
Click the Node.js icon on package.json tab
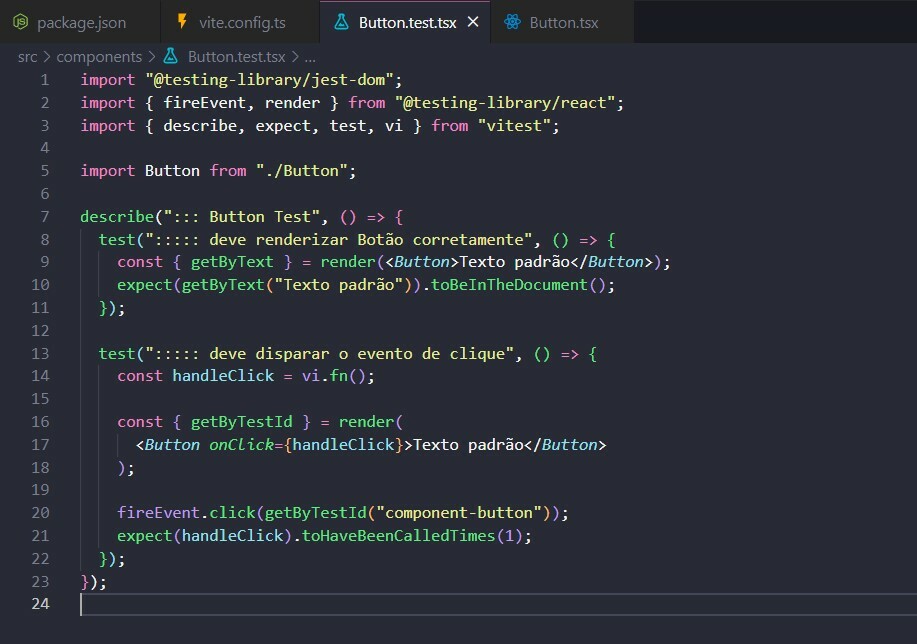20,22
